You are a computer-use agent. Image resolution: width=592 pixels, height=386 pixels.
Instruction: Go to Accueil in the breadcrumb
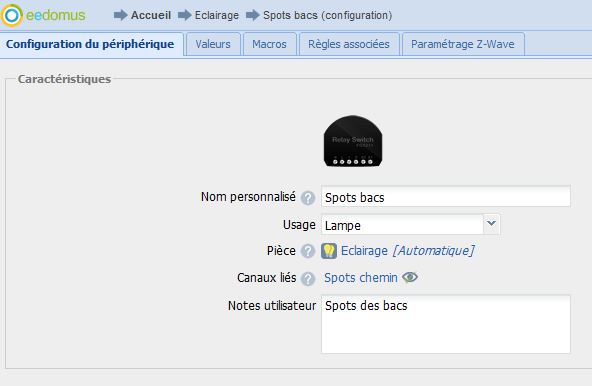[151, 15]
